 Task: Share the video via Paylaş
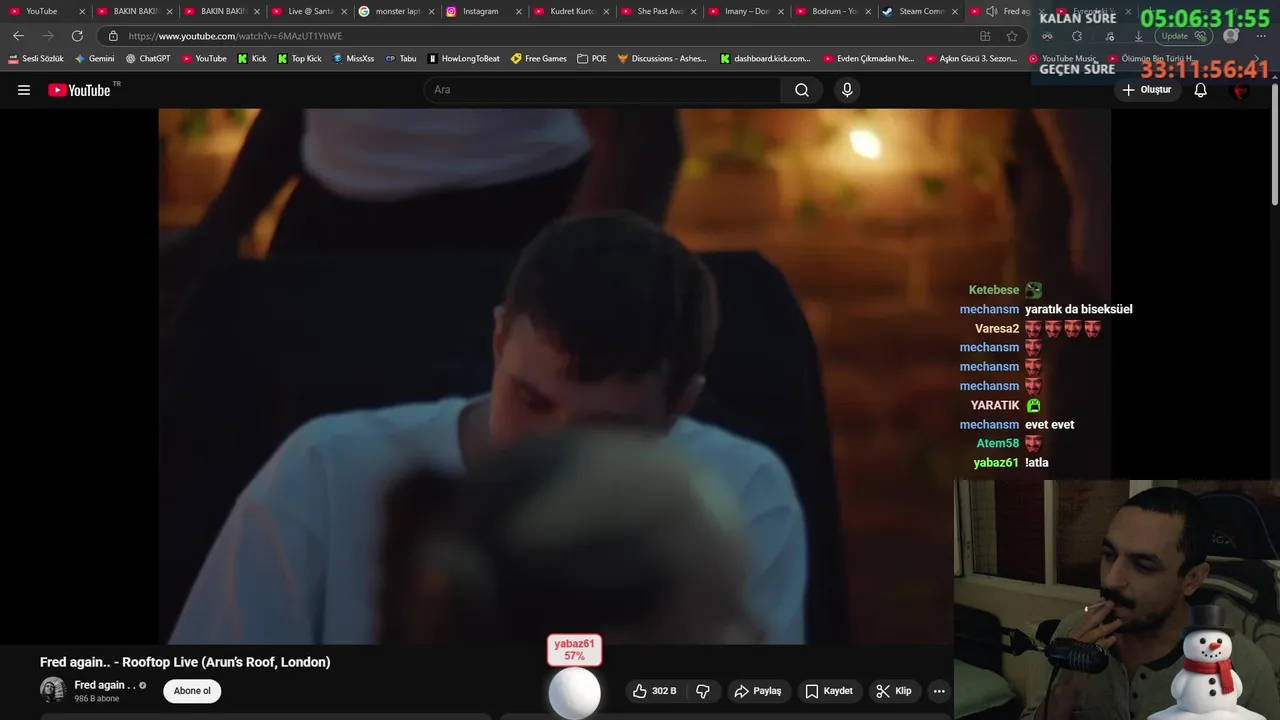tap(757, 691)
